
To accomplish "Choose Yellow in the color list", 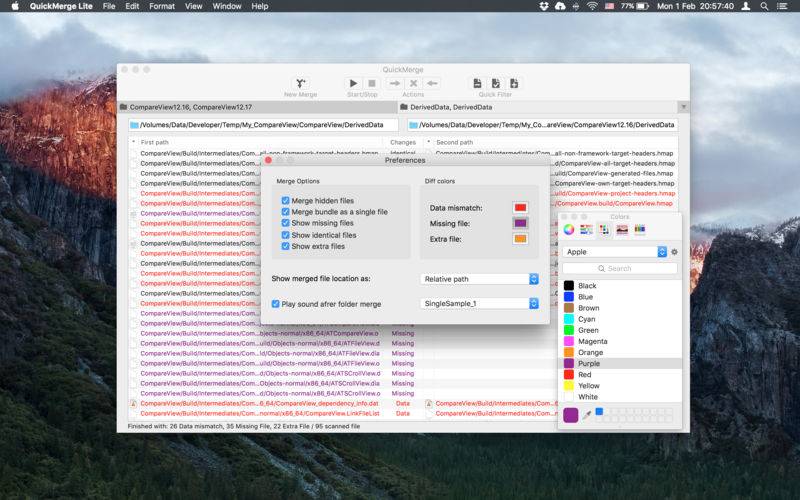I will (x=622, y=386).
